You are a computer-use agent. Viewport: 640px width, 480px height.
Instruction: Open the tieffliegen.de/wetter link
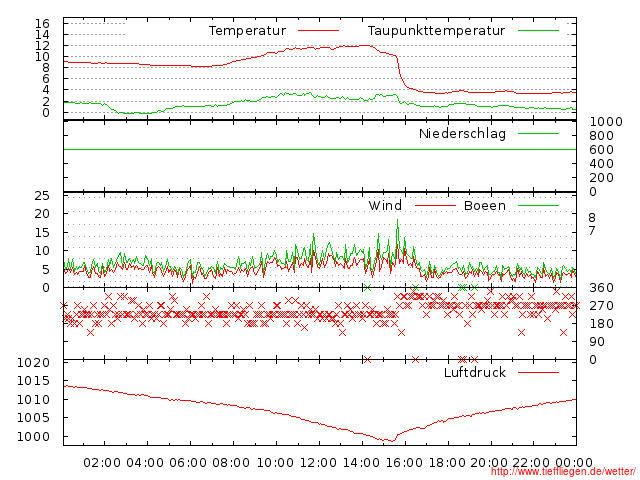click(x=563, y=472)
